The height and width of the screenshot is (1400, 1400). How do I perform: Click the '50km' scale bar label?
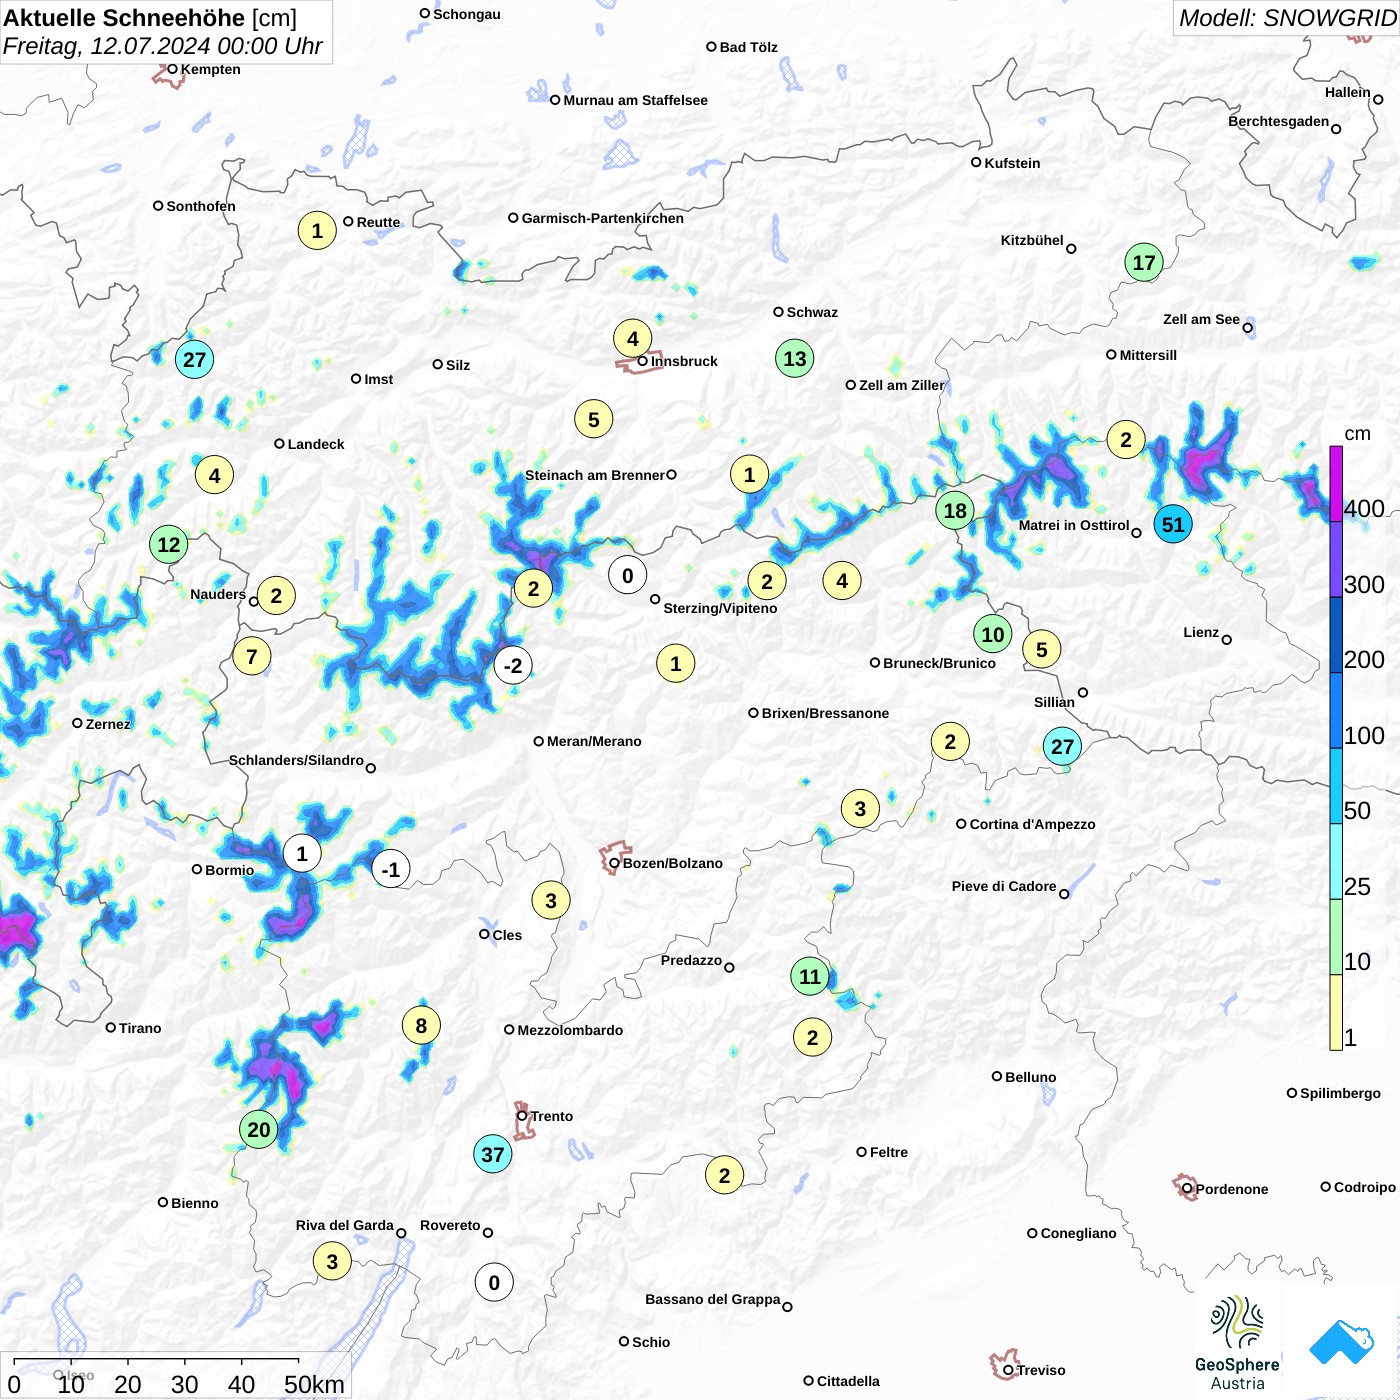[314, 1384]
